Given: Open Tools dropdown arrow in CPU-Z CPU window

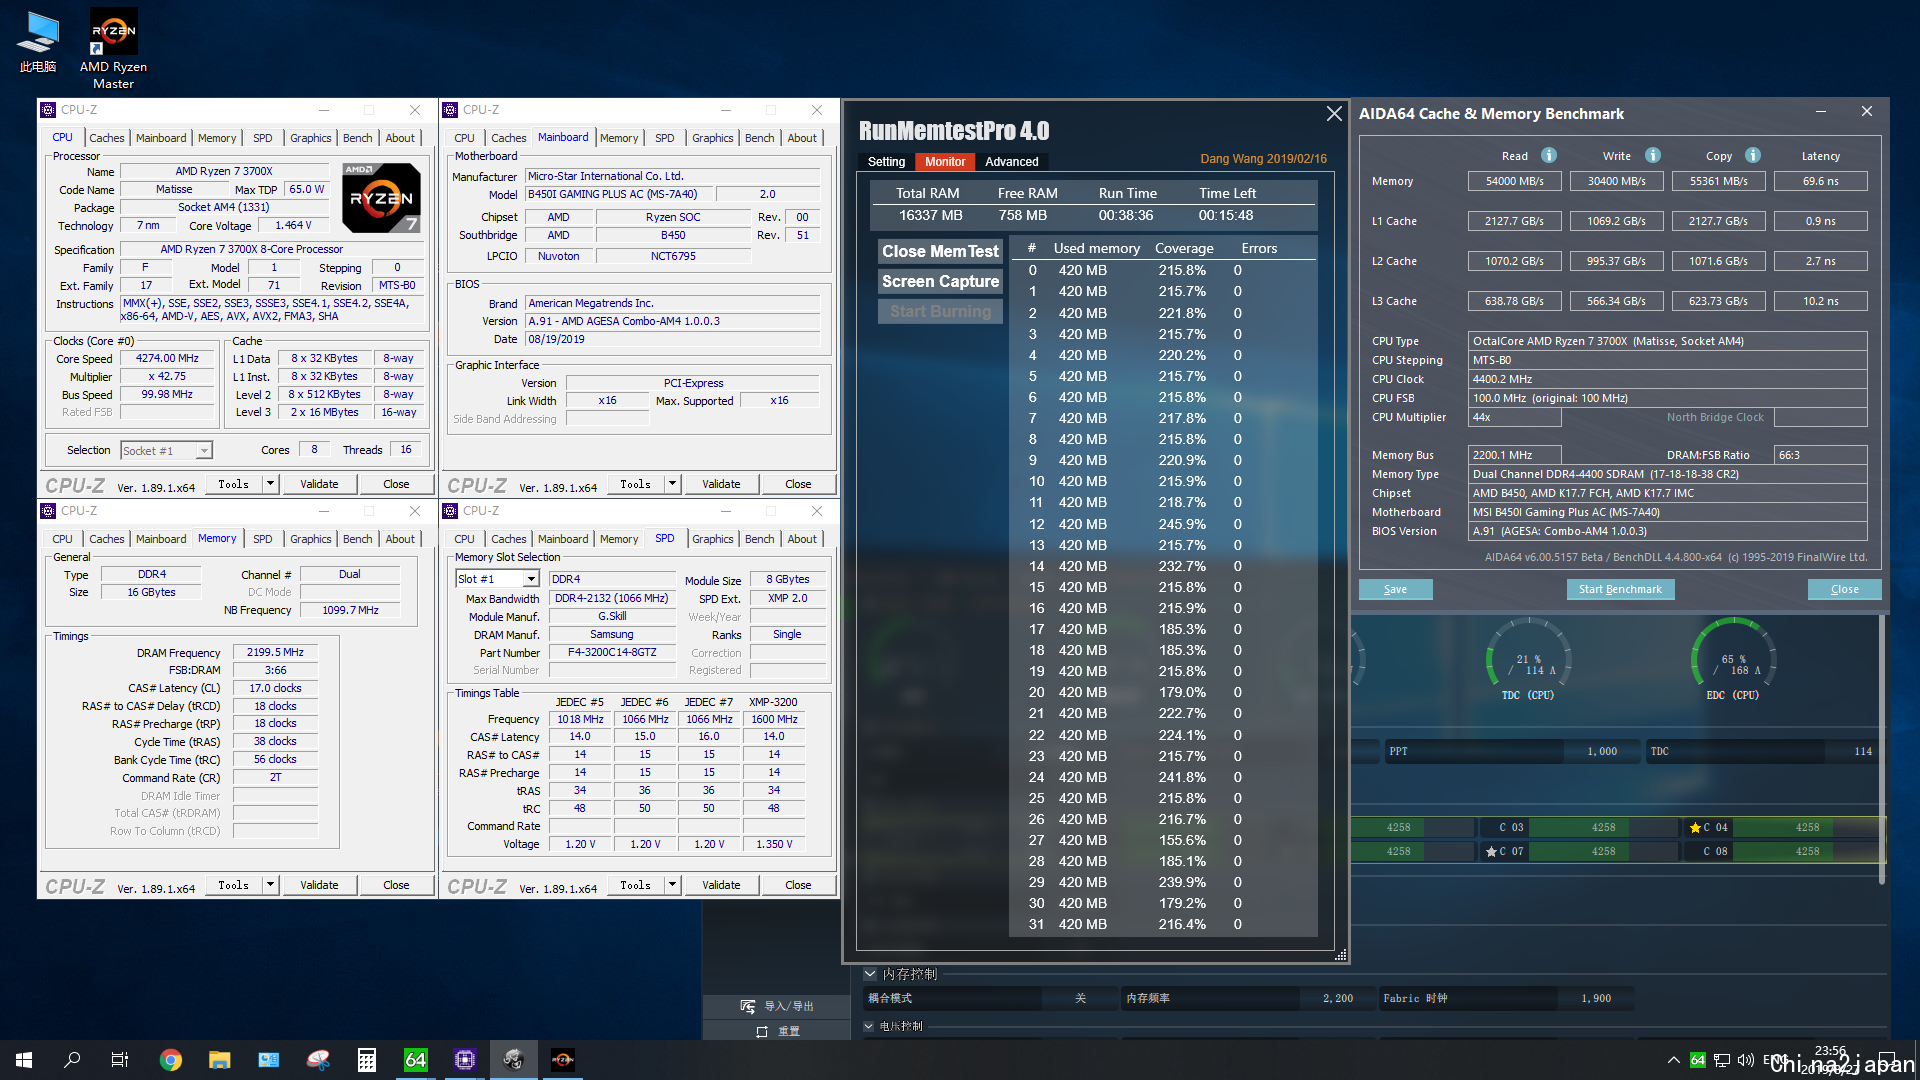Looking at the screenshot, I should (x=270, y=484).
